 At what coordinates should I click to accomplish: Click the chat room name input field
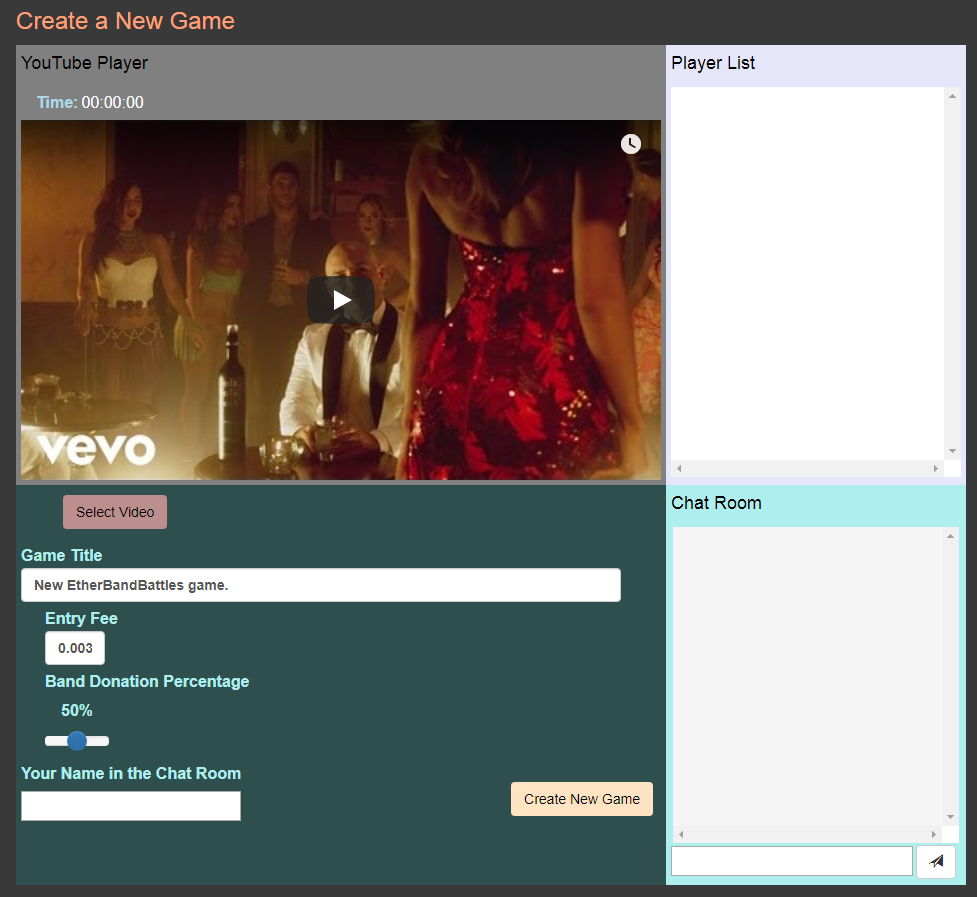[x=131, y=806]
